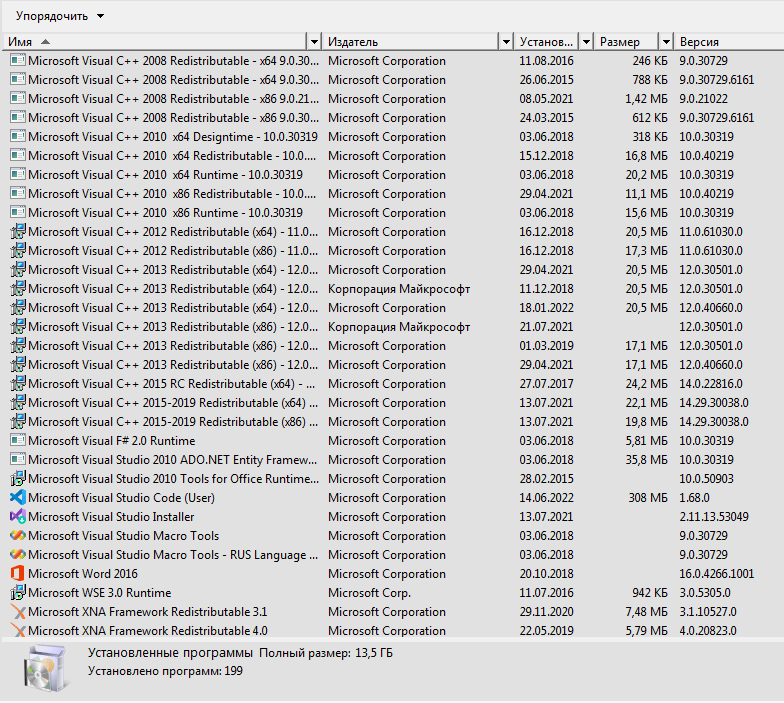Open the Установлено column filter arrow
Image resolution: width=784 pixels, height=703 pixels.
click(x=586, y=42)
